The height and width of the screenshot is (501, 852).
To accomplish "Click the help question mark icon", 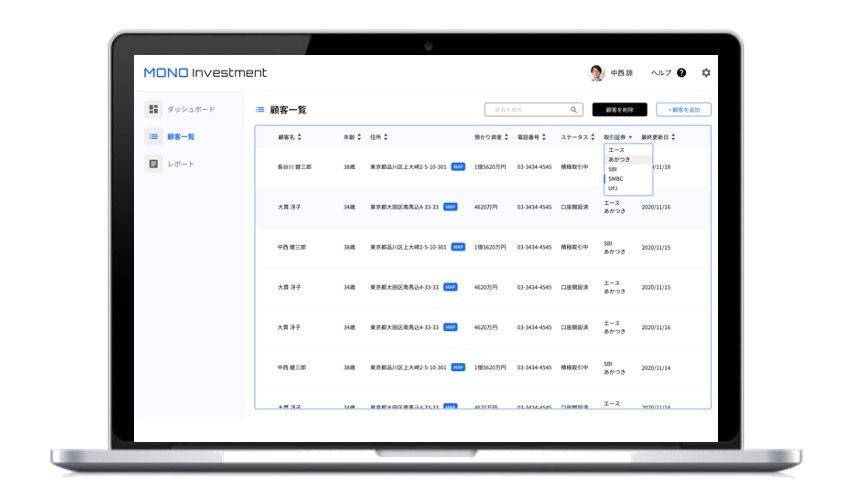I will coord(681,73).
